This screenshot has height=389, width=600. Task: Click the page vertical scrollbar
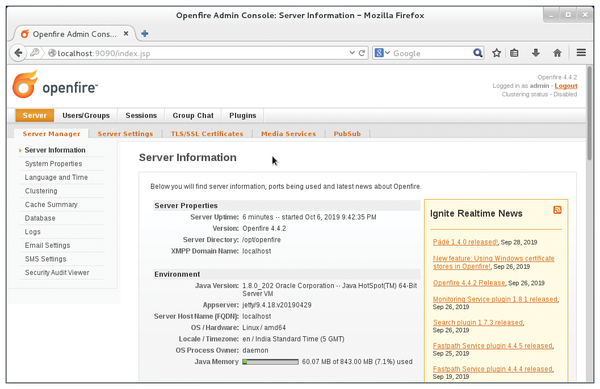[590, 113]
